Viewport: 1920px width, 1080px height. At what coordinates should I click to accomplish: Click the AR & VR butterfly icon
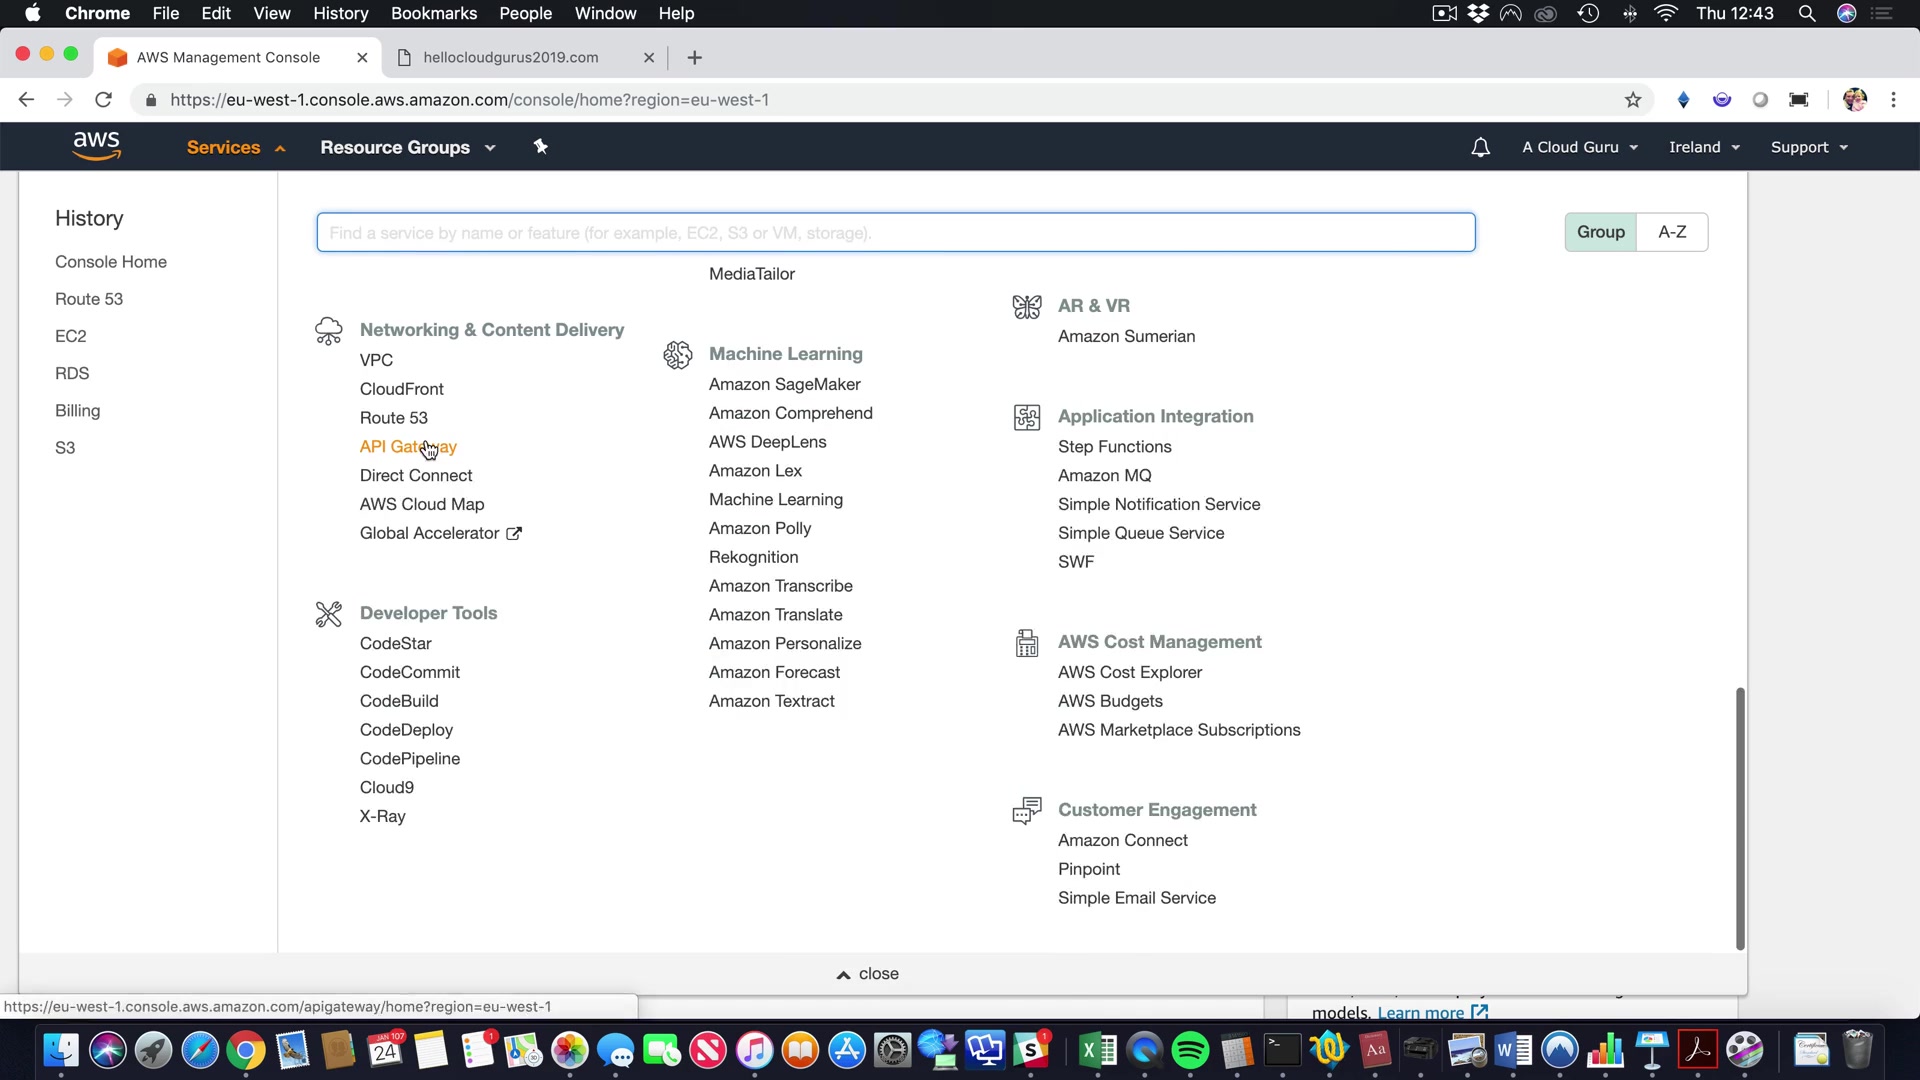1026,306
